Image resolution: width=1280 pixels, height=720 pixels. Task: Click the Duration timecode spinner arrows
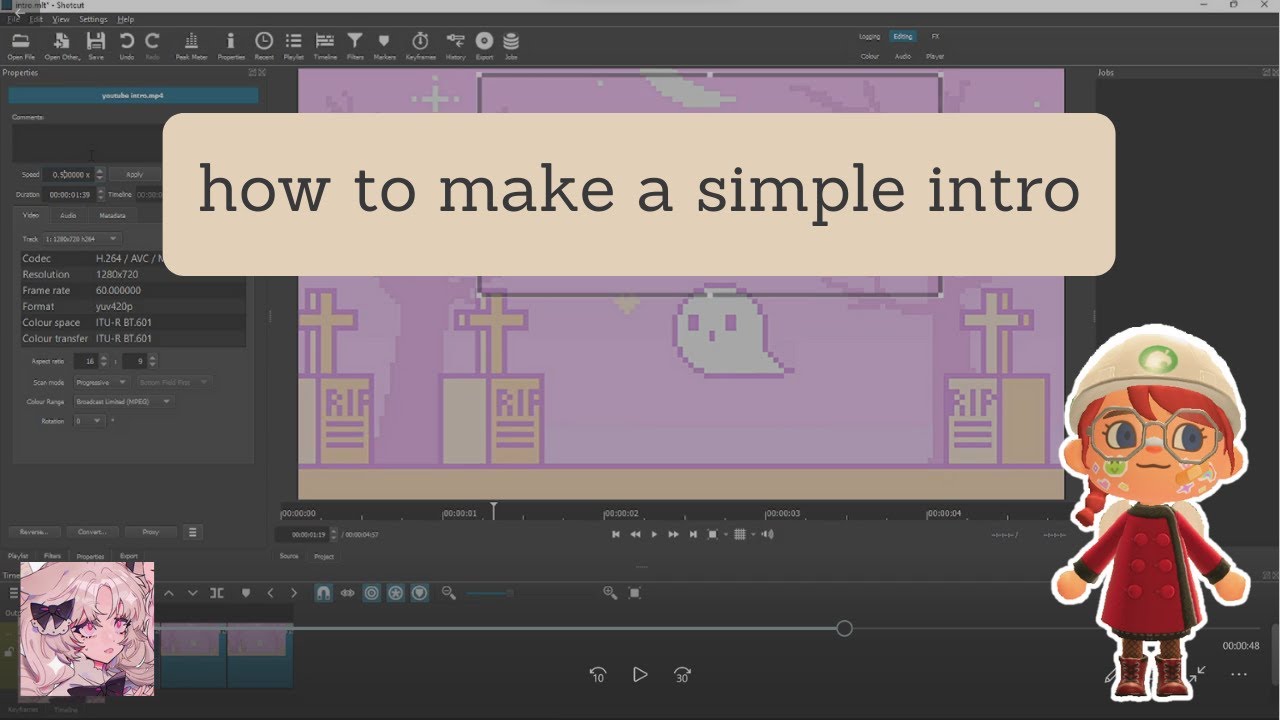tap(100, 194)
